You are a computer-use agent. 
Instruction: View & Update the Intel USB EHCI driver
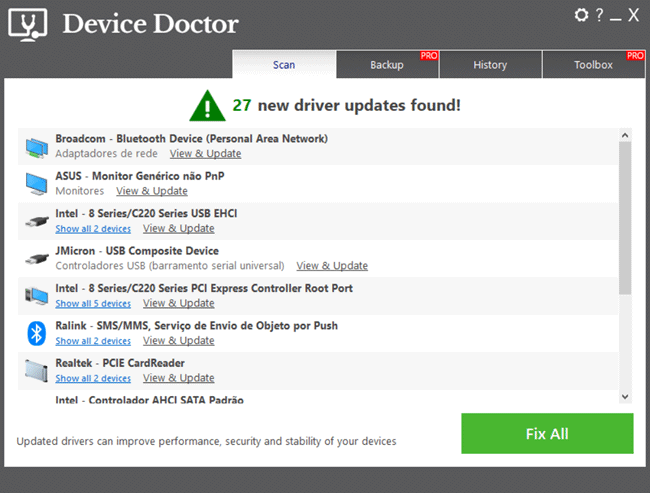(x=179, y=228)
